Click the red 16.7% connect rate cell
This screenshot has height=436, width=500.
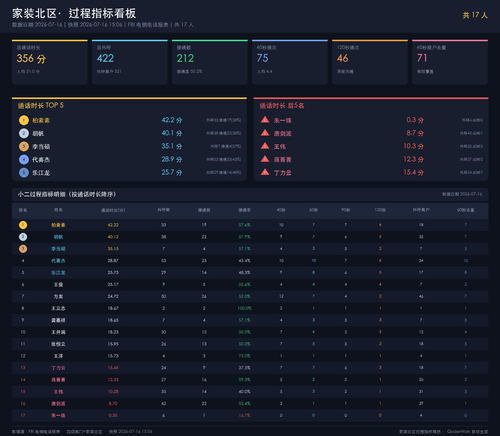pyautogui.click(x=244, y=416)
